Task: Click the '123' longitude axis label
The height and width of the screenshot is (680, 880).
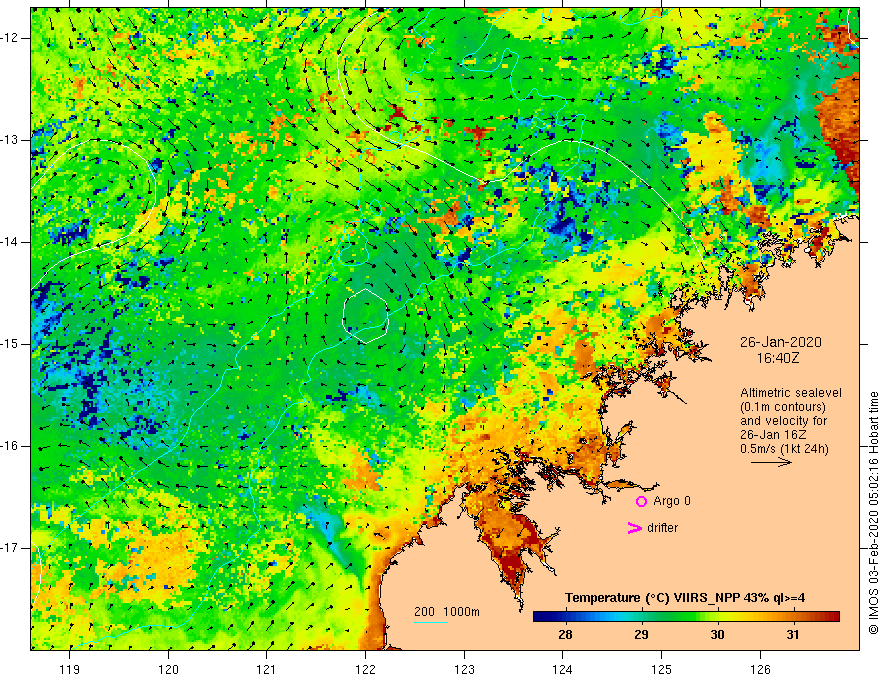Action: tap(464, 669)
